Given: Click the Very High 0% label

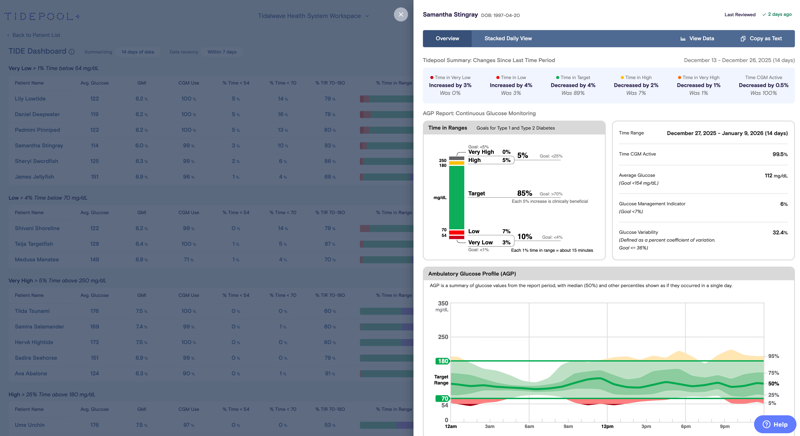Looking at the screenshot, I should [x=489, y=152].
